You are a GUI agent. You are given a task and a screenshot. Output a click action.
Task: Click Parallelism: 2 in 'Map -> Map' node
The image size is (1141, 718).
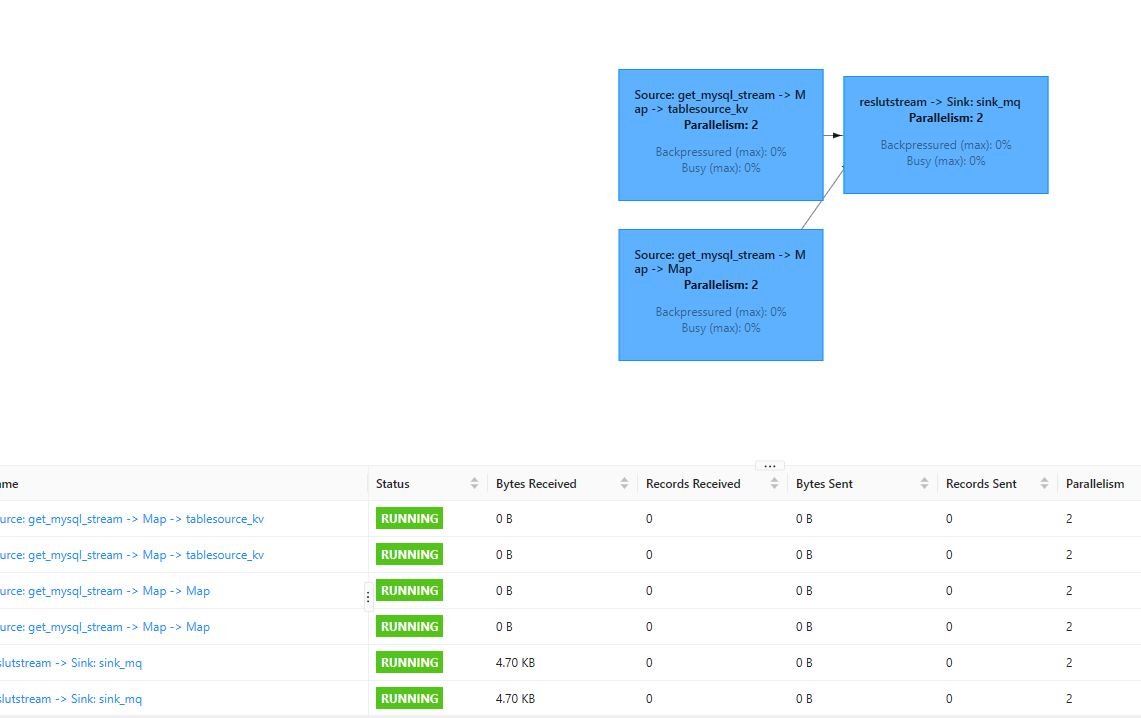(x=720, y=285)
